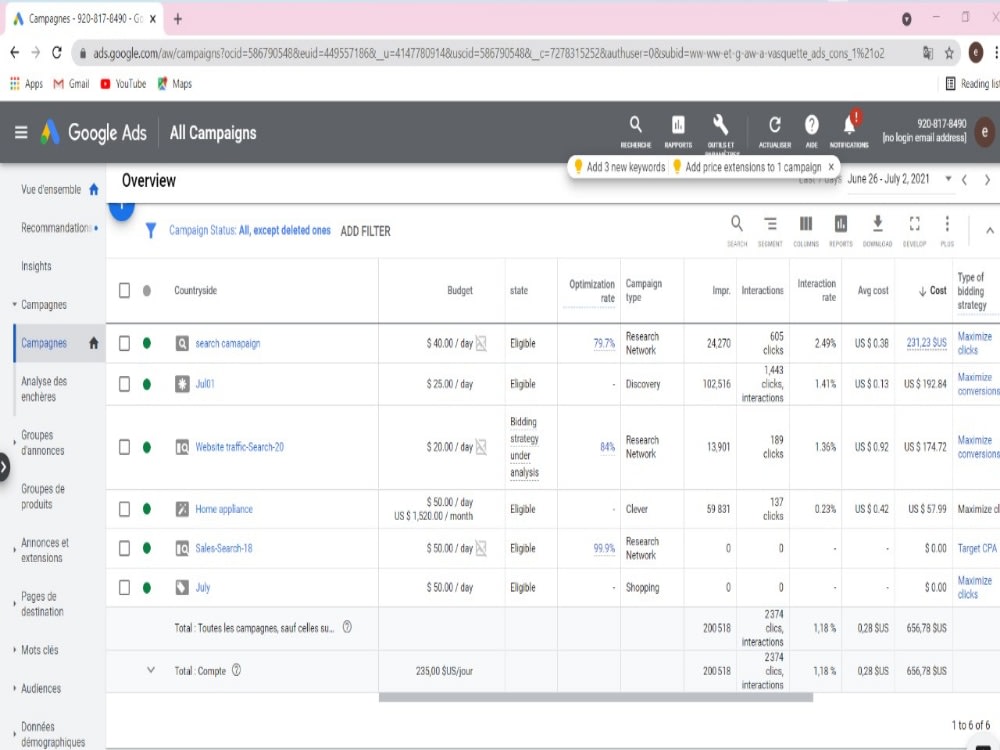The height and width of the screenshot is (750, 1000).
Task: Click the help icon beside Total Toutes les campagnes
Action: point(347,627)
